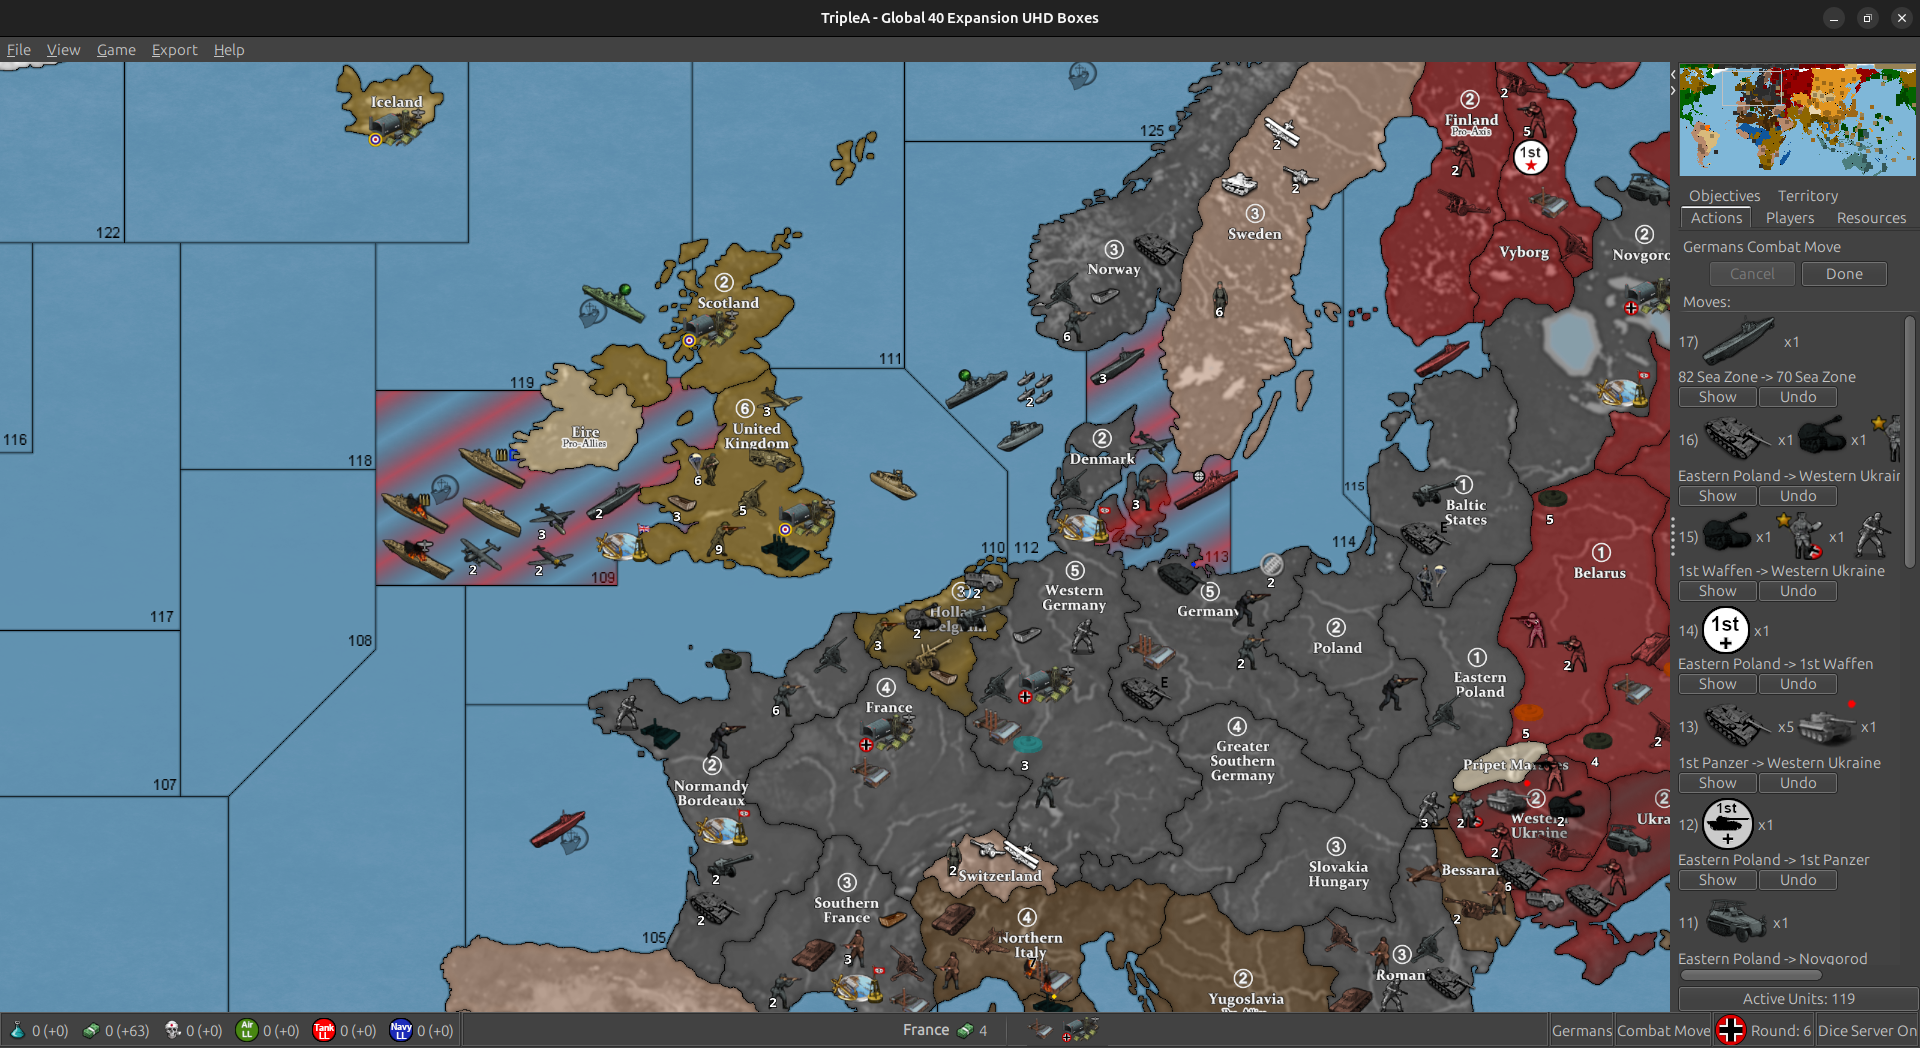Undo the 82 Sea Zone move
This screenshot has width=1920, height=1048.
point(1797,397)
